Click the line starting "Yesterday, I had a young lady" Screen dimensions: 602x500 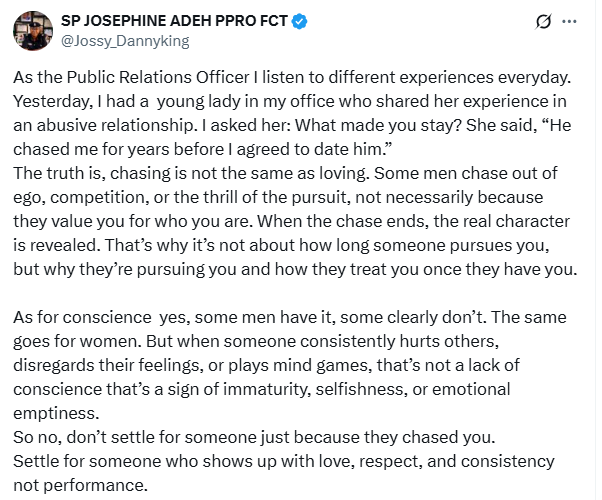[290, 101]
